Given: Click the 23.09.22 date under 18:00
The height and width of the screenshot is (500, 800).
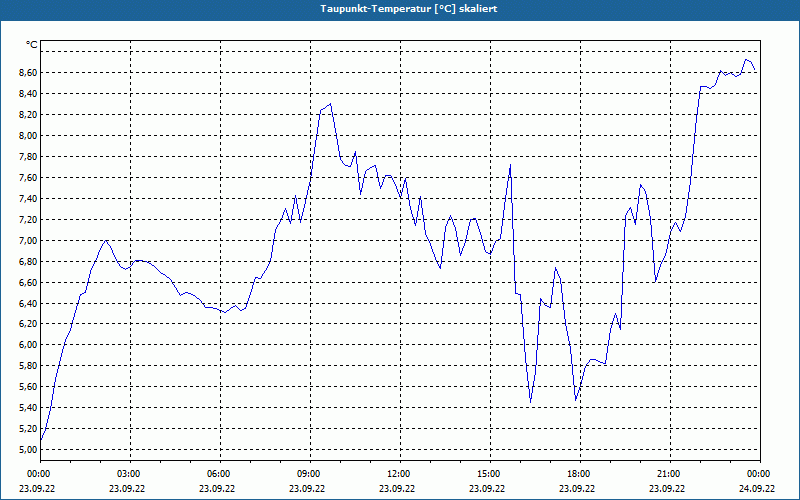Looking at the screenshot, I should 577,488.
